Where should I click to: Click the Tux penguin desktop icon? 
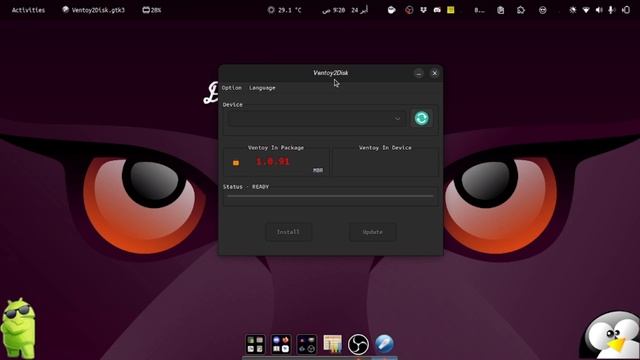pyautogui.click(x=610, y=336)
